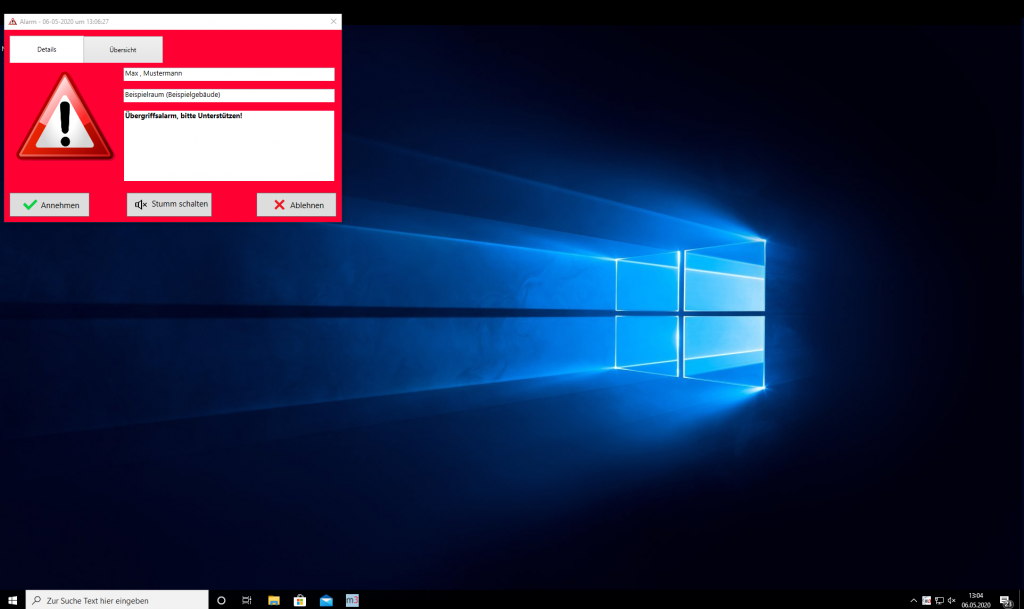Open the Windows Start menu
Image resolution: width=1024 pixels, height=609 pixels.
tap(12, 601)
